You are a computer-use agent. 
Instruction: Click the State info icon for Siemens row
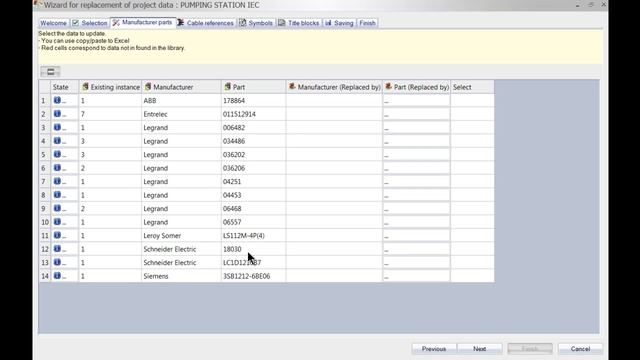(57, 276)
